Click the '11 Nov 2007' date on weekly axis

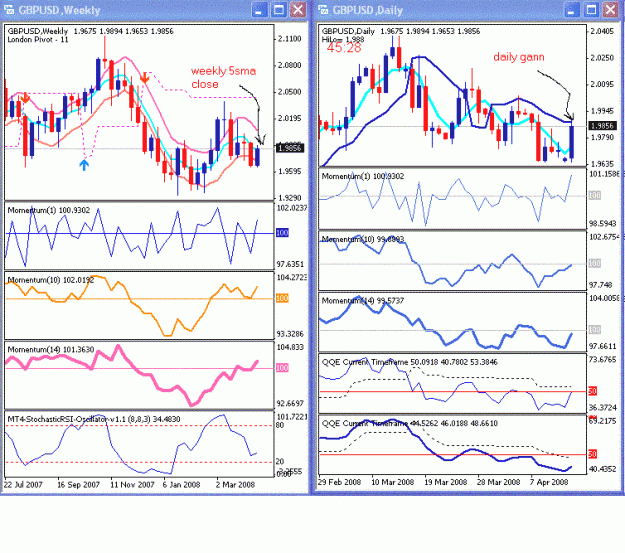[x=132, y=485]
